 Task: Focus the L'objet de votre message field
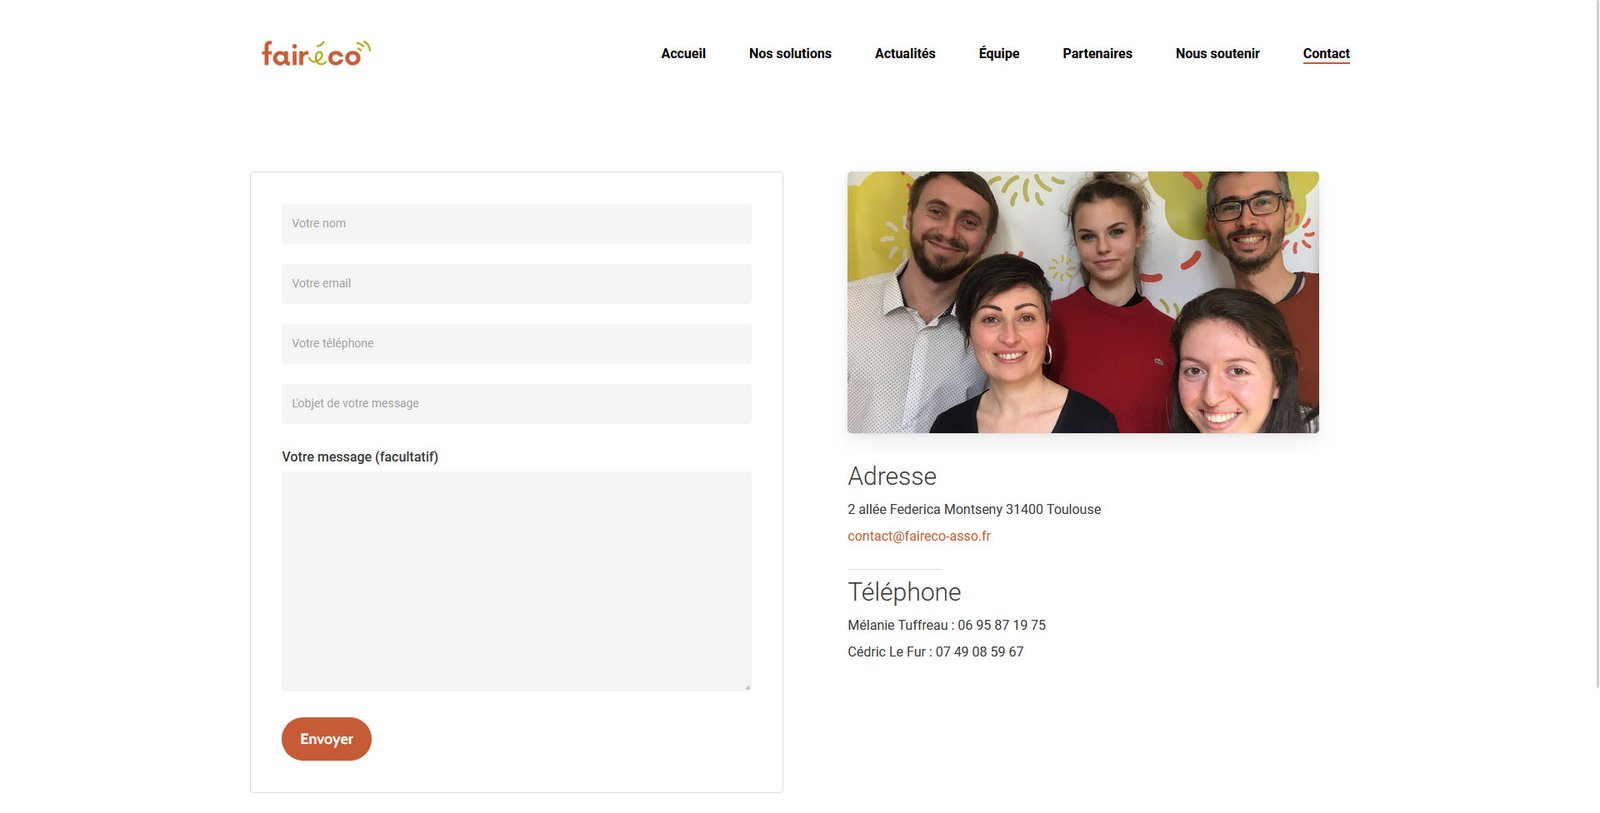(x=516, y=404)
